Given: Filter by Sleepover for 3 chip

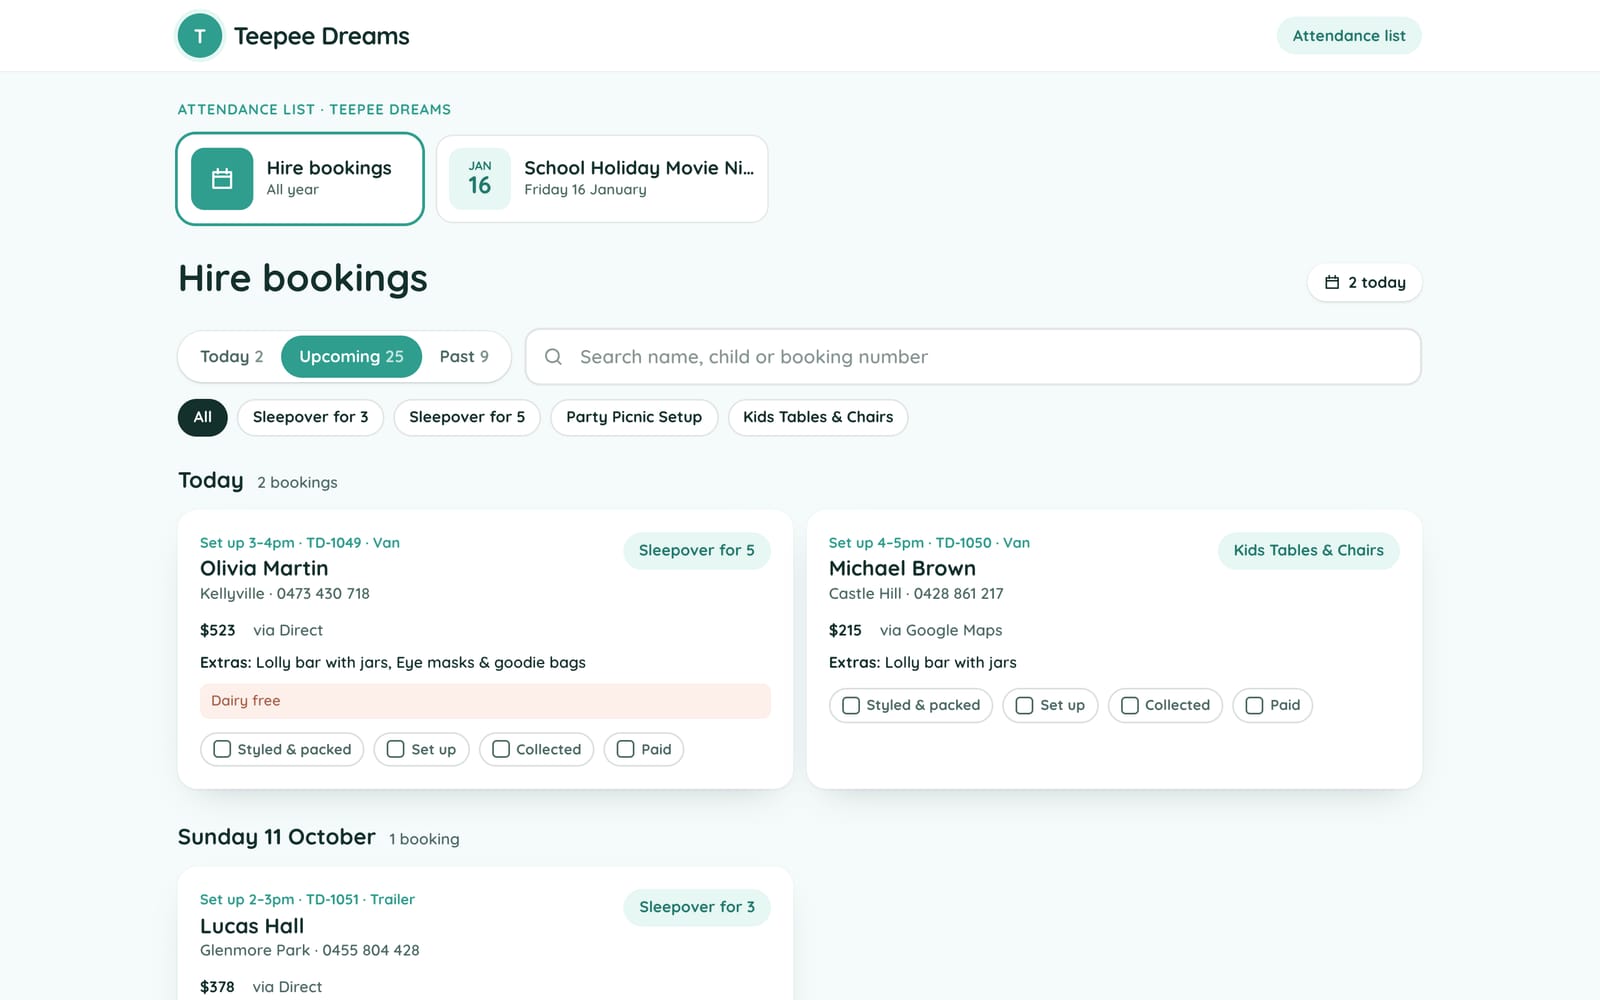Looking at the screenshot, I should (310, 417).
